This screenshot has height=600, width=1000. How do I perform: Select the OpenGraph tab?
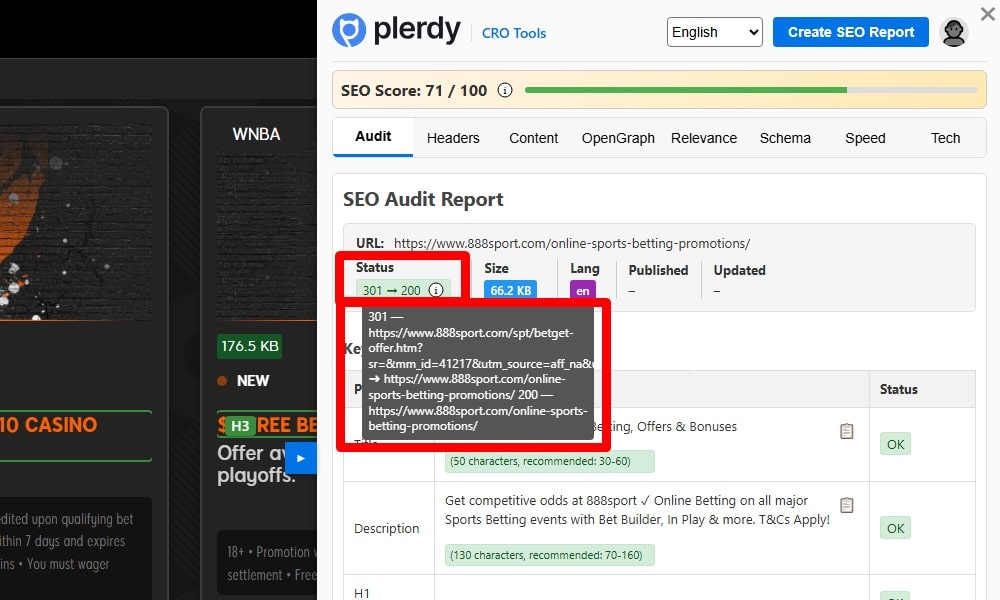(617, 138)
